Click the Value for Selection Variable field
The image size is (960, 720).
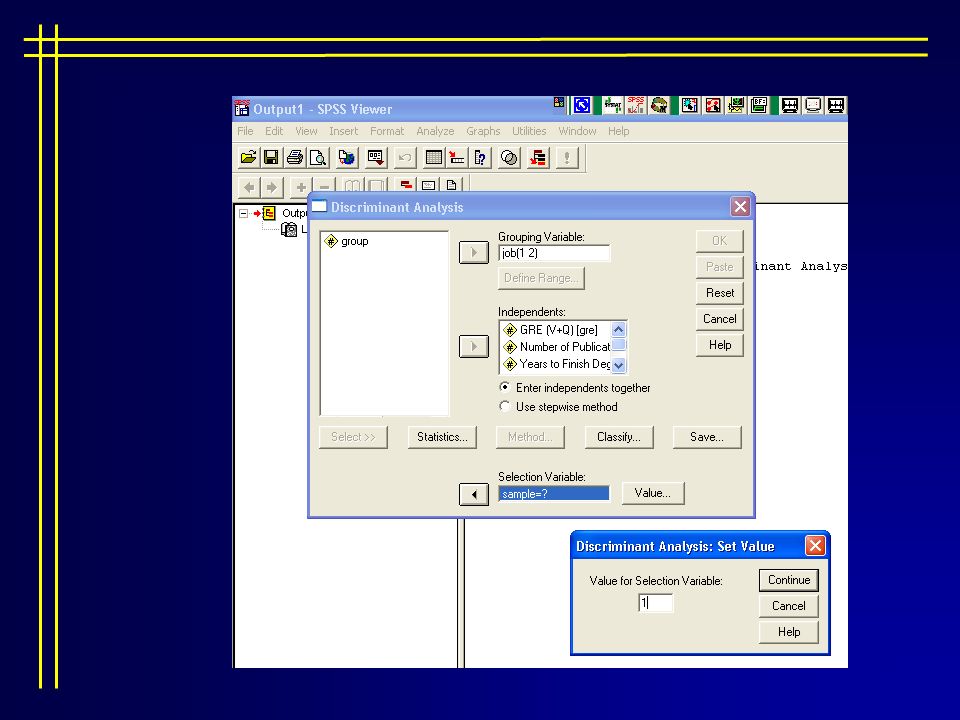click(655, 603)
